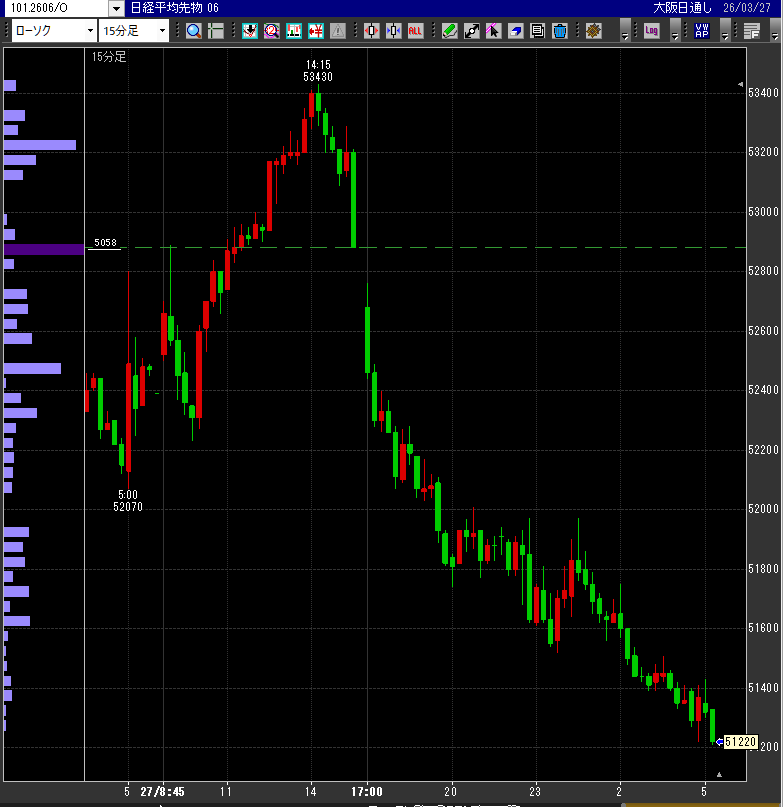
Task: Toggle the crosshair cursor icon
Action: [x=216, y=31]
